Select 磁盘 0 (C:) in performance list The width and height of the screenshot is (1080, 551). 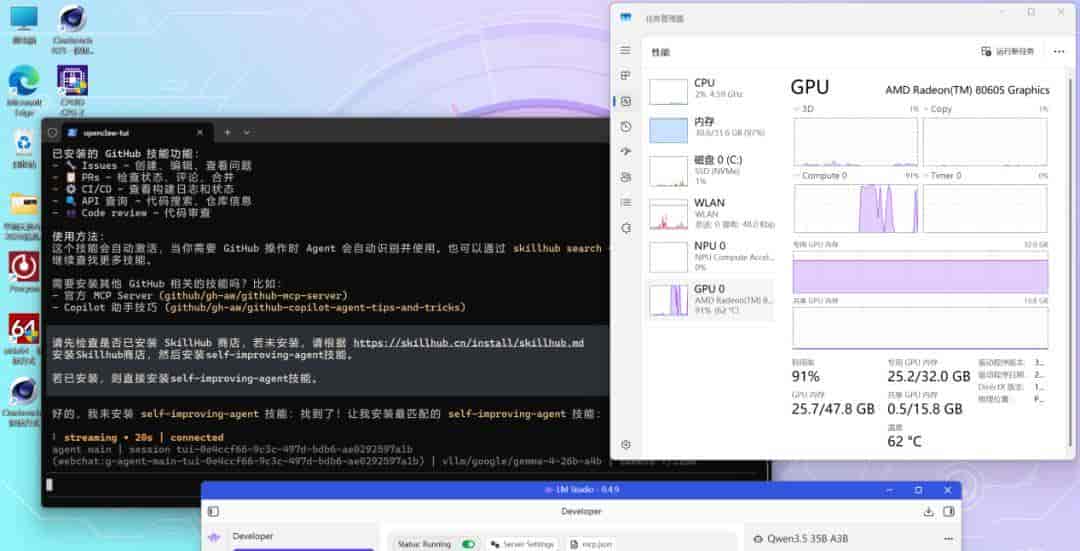click(711, 170)
